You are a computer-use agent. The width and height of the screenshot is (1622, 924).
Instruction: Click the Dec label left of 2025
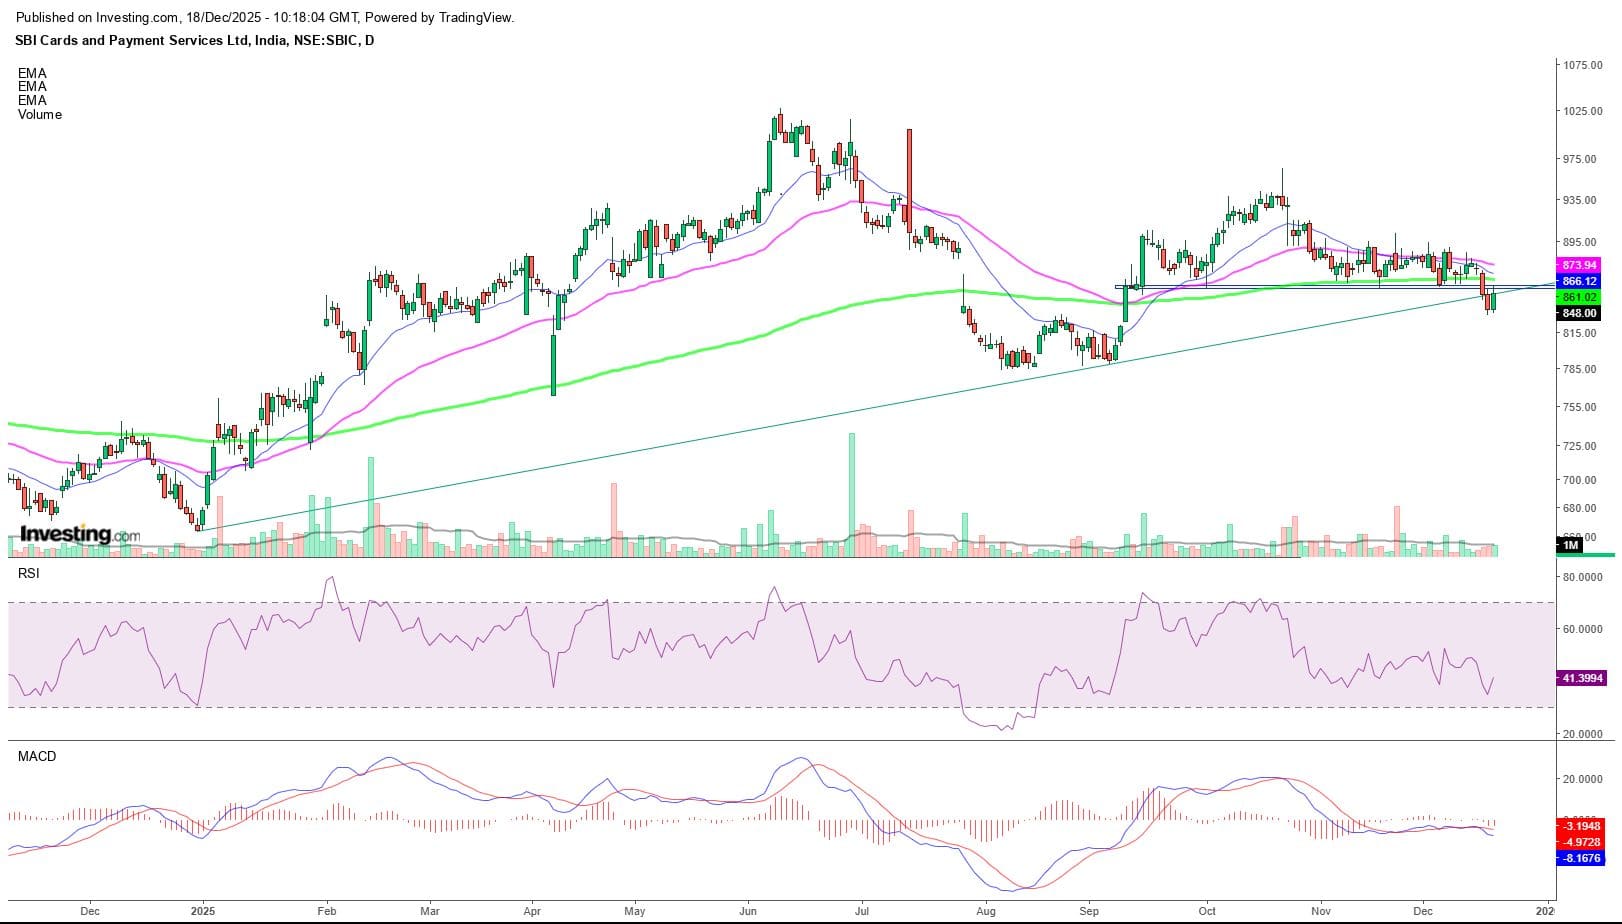tap(90, 911)
